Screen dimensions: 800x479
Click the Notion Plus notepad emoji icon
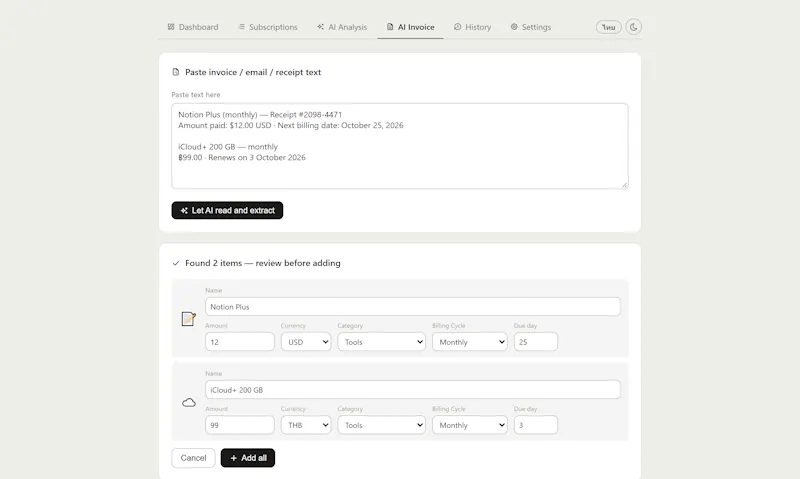click(x=189, y=319)
